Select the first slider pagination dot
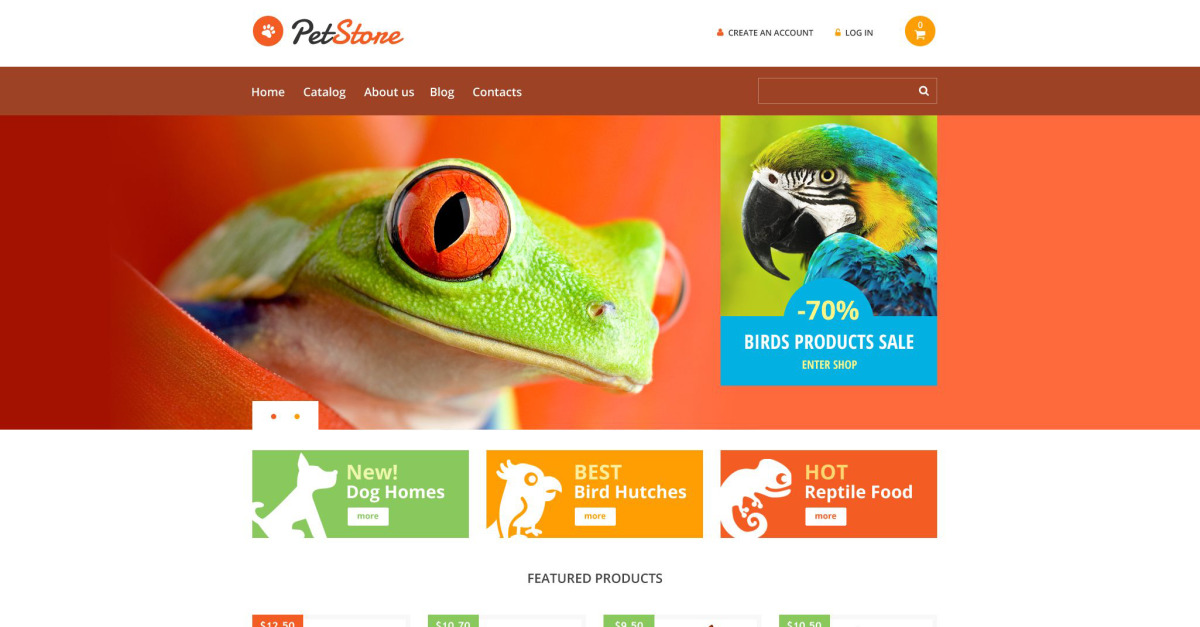The height and width of the screenshot is (627, 1200). click(x=273, y=416)
